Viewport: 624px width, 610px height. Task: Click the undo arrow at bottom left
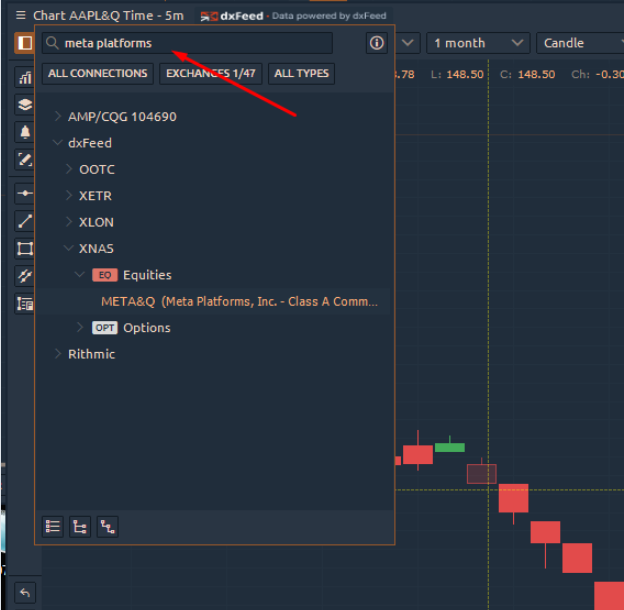tap(24, 592)
